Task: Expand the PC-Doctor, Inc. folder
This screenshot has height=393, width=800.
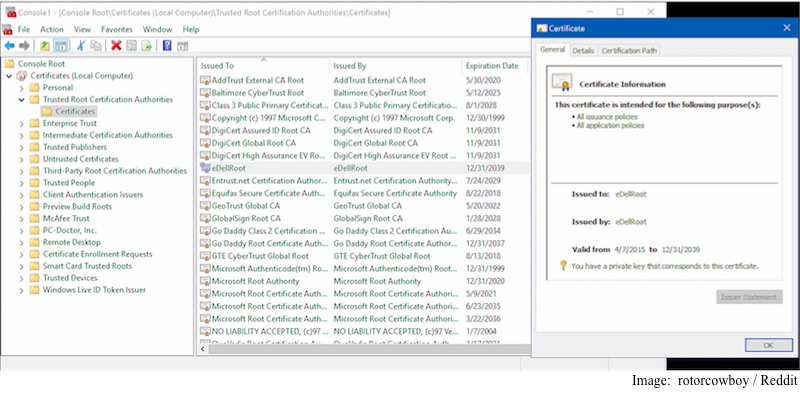Action: click(x=21, y=230)
